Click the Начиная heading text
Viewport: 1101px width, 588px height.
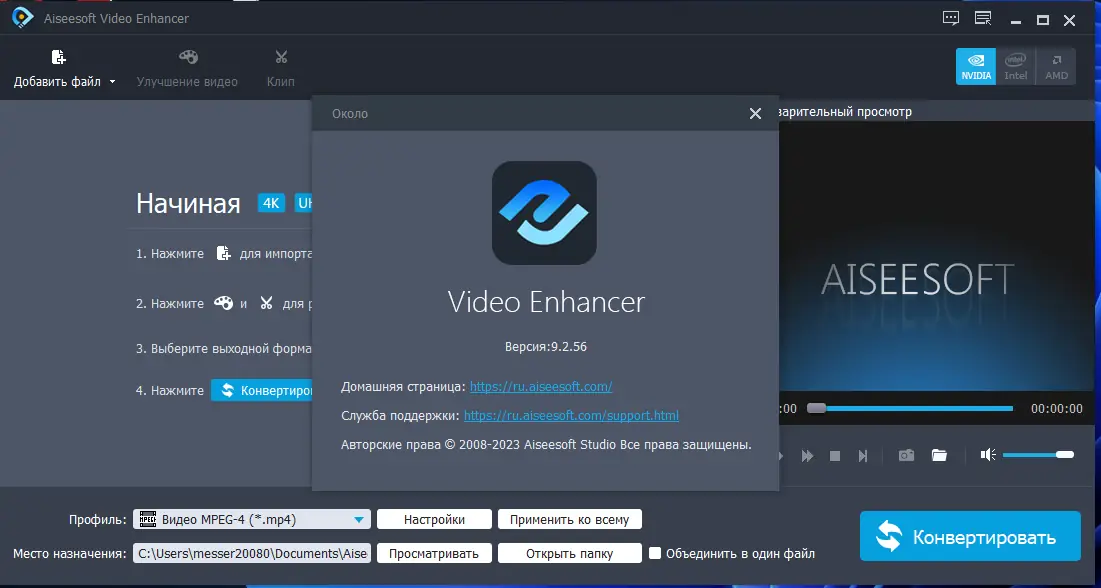point(188,204)
